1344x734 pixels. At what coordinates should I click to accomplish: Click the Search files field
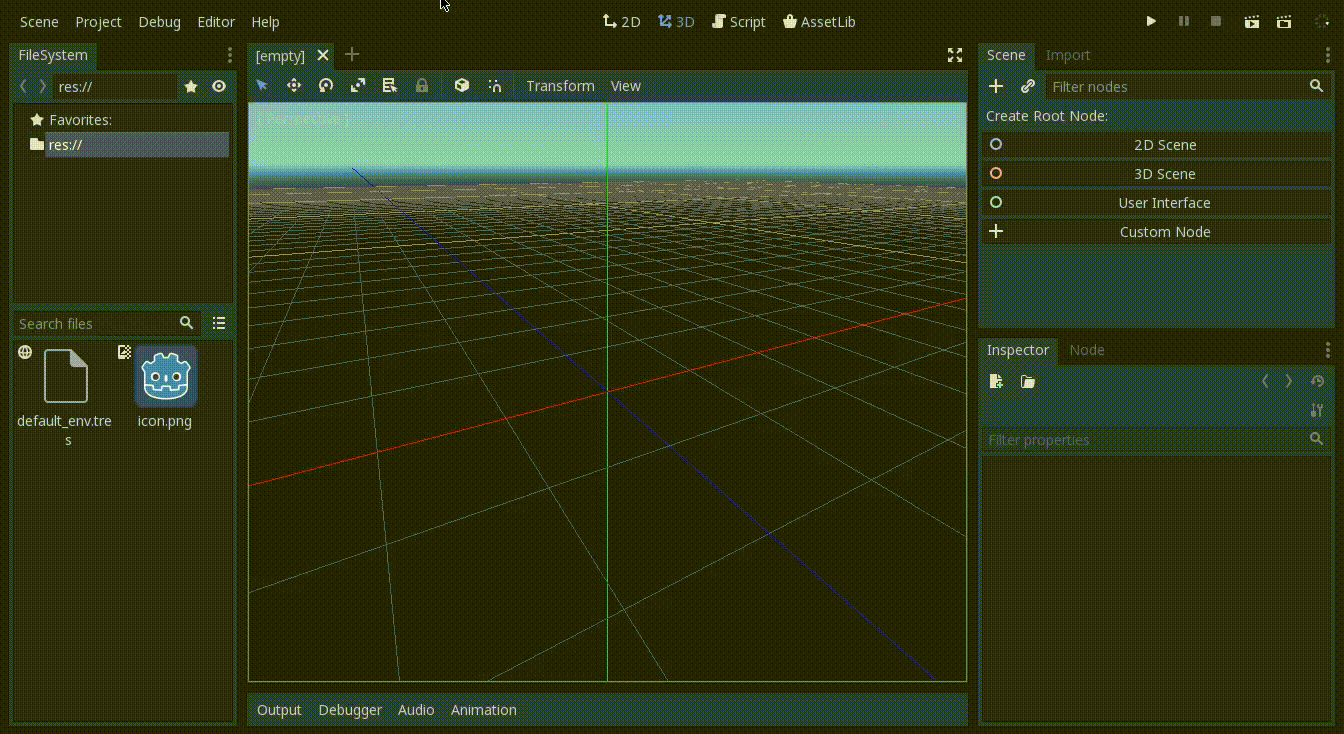pos(106,323)
